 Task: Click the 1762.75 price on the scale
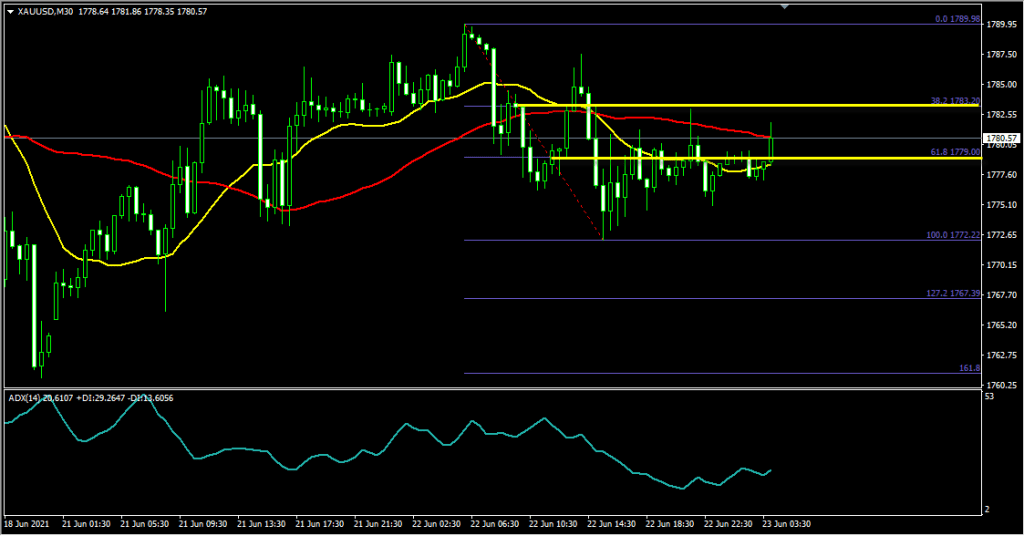tap(1002, 355)
